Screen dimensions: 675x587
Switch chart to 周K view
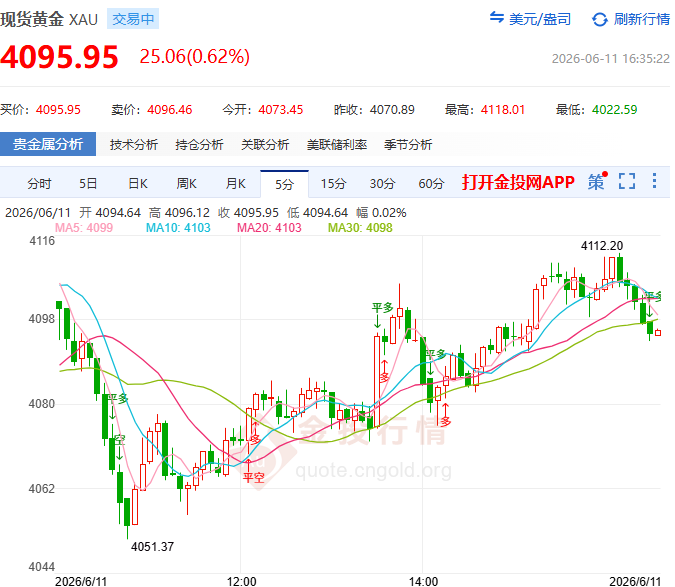point(186,184)
